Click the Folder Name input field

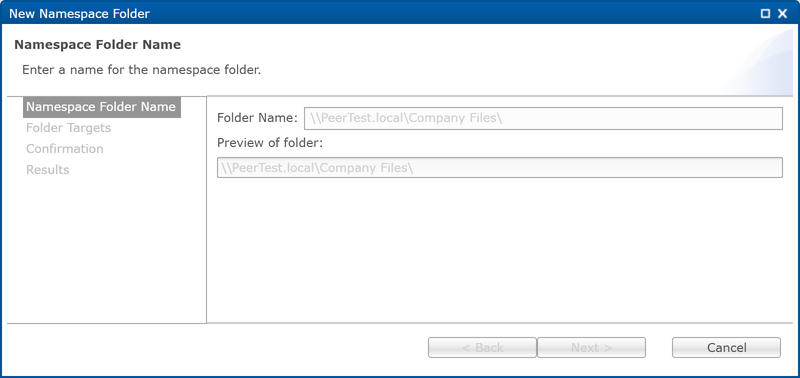point(543,118)
